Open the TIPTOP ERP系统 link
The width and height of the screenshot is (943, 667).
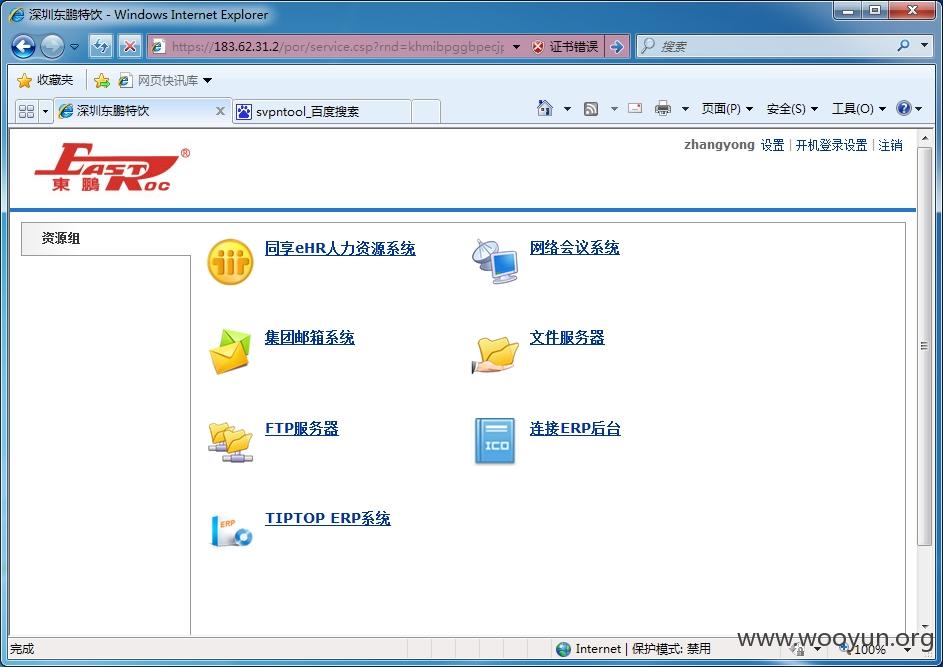pos(328,518)
